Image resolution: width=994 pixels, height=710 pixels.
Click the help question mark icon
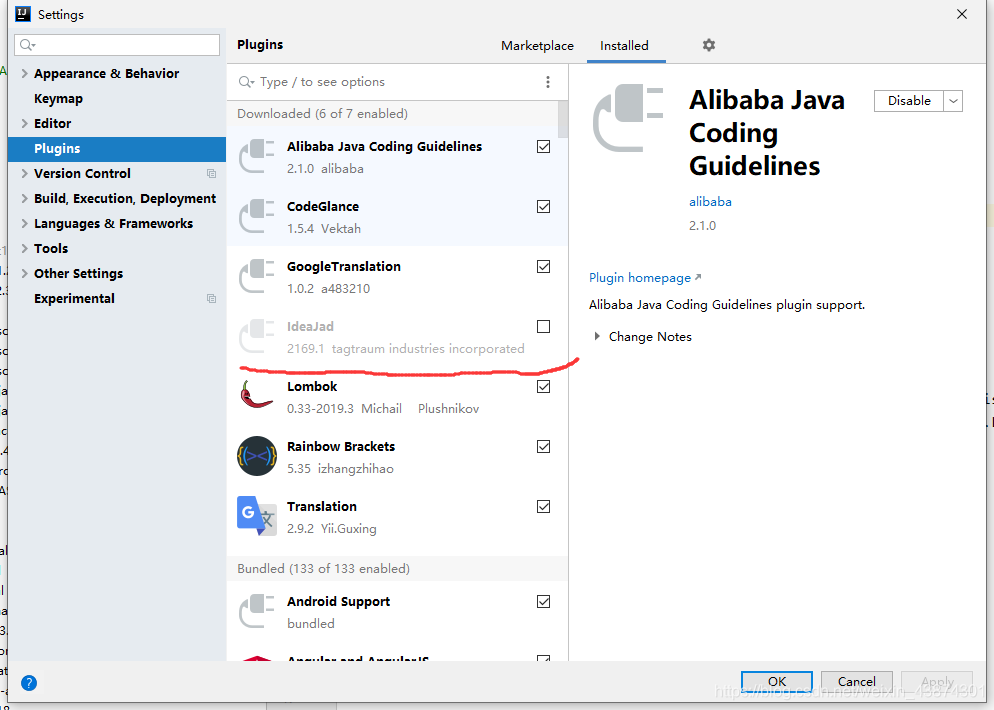tap(29, 683)
